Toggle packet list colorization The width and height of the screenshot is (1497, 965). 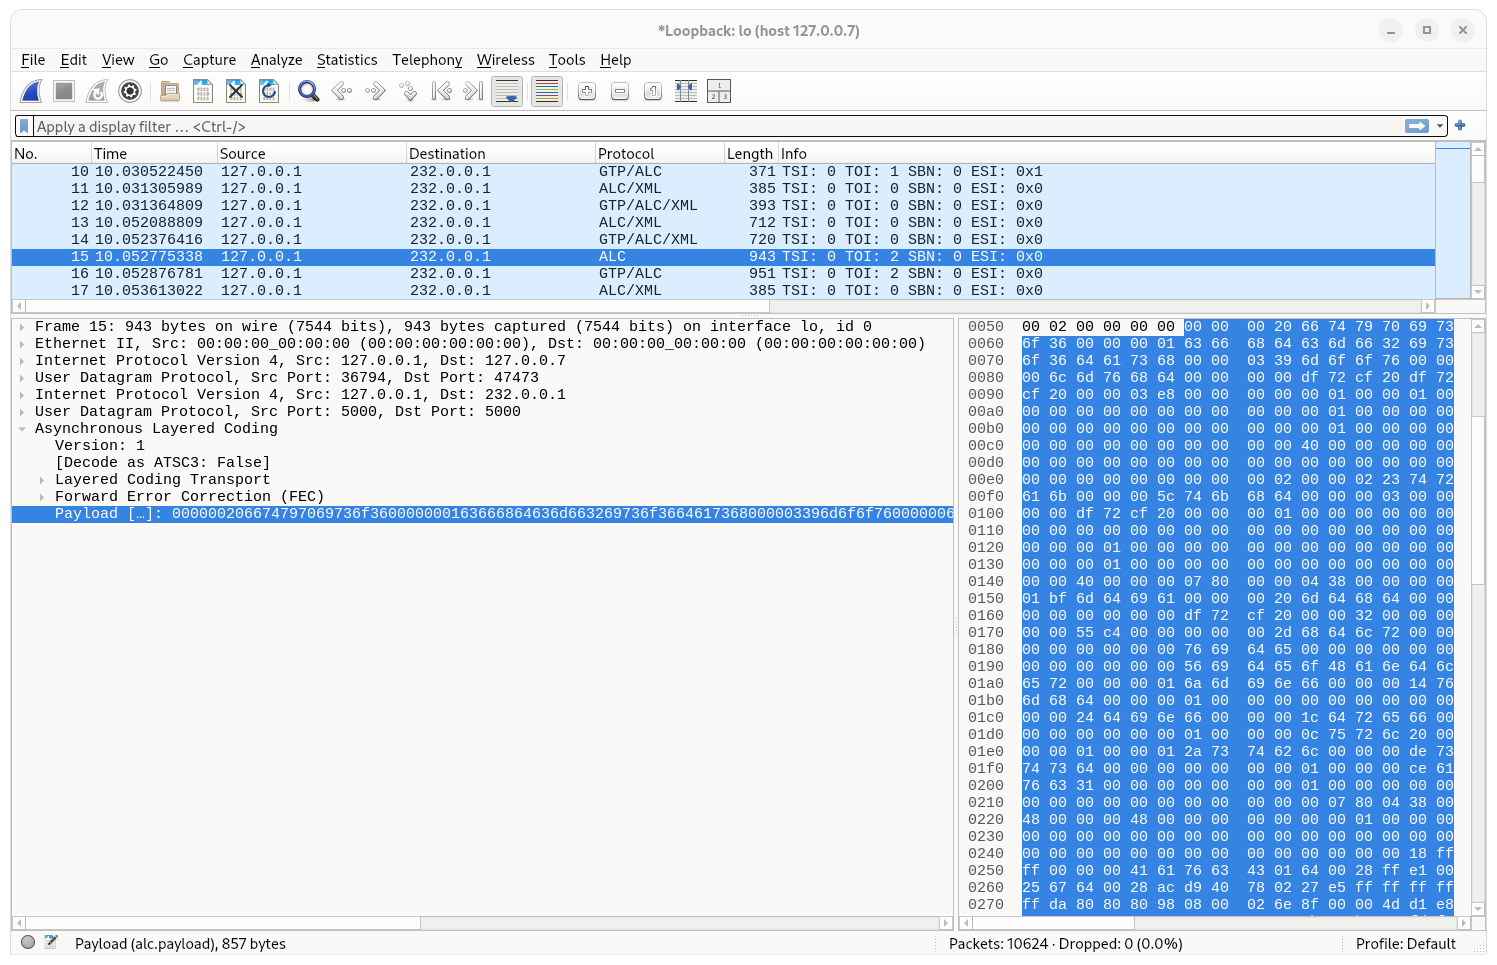click(x=546, y=91)
